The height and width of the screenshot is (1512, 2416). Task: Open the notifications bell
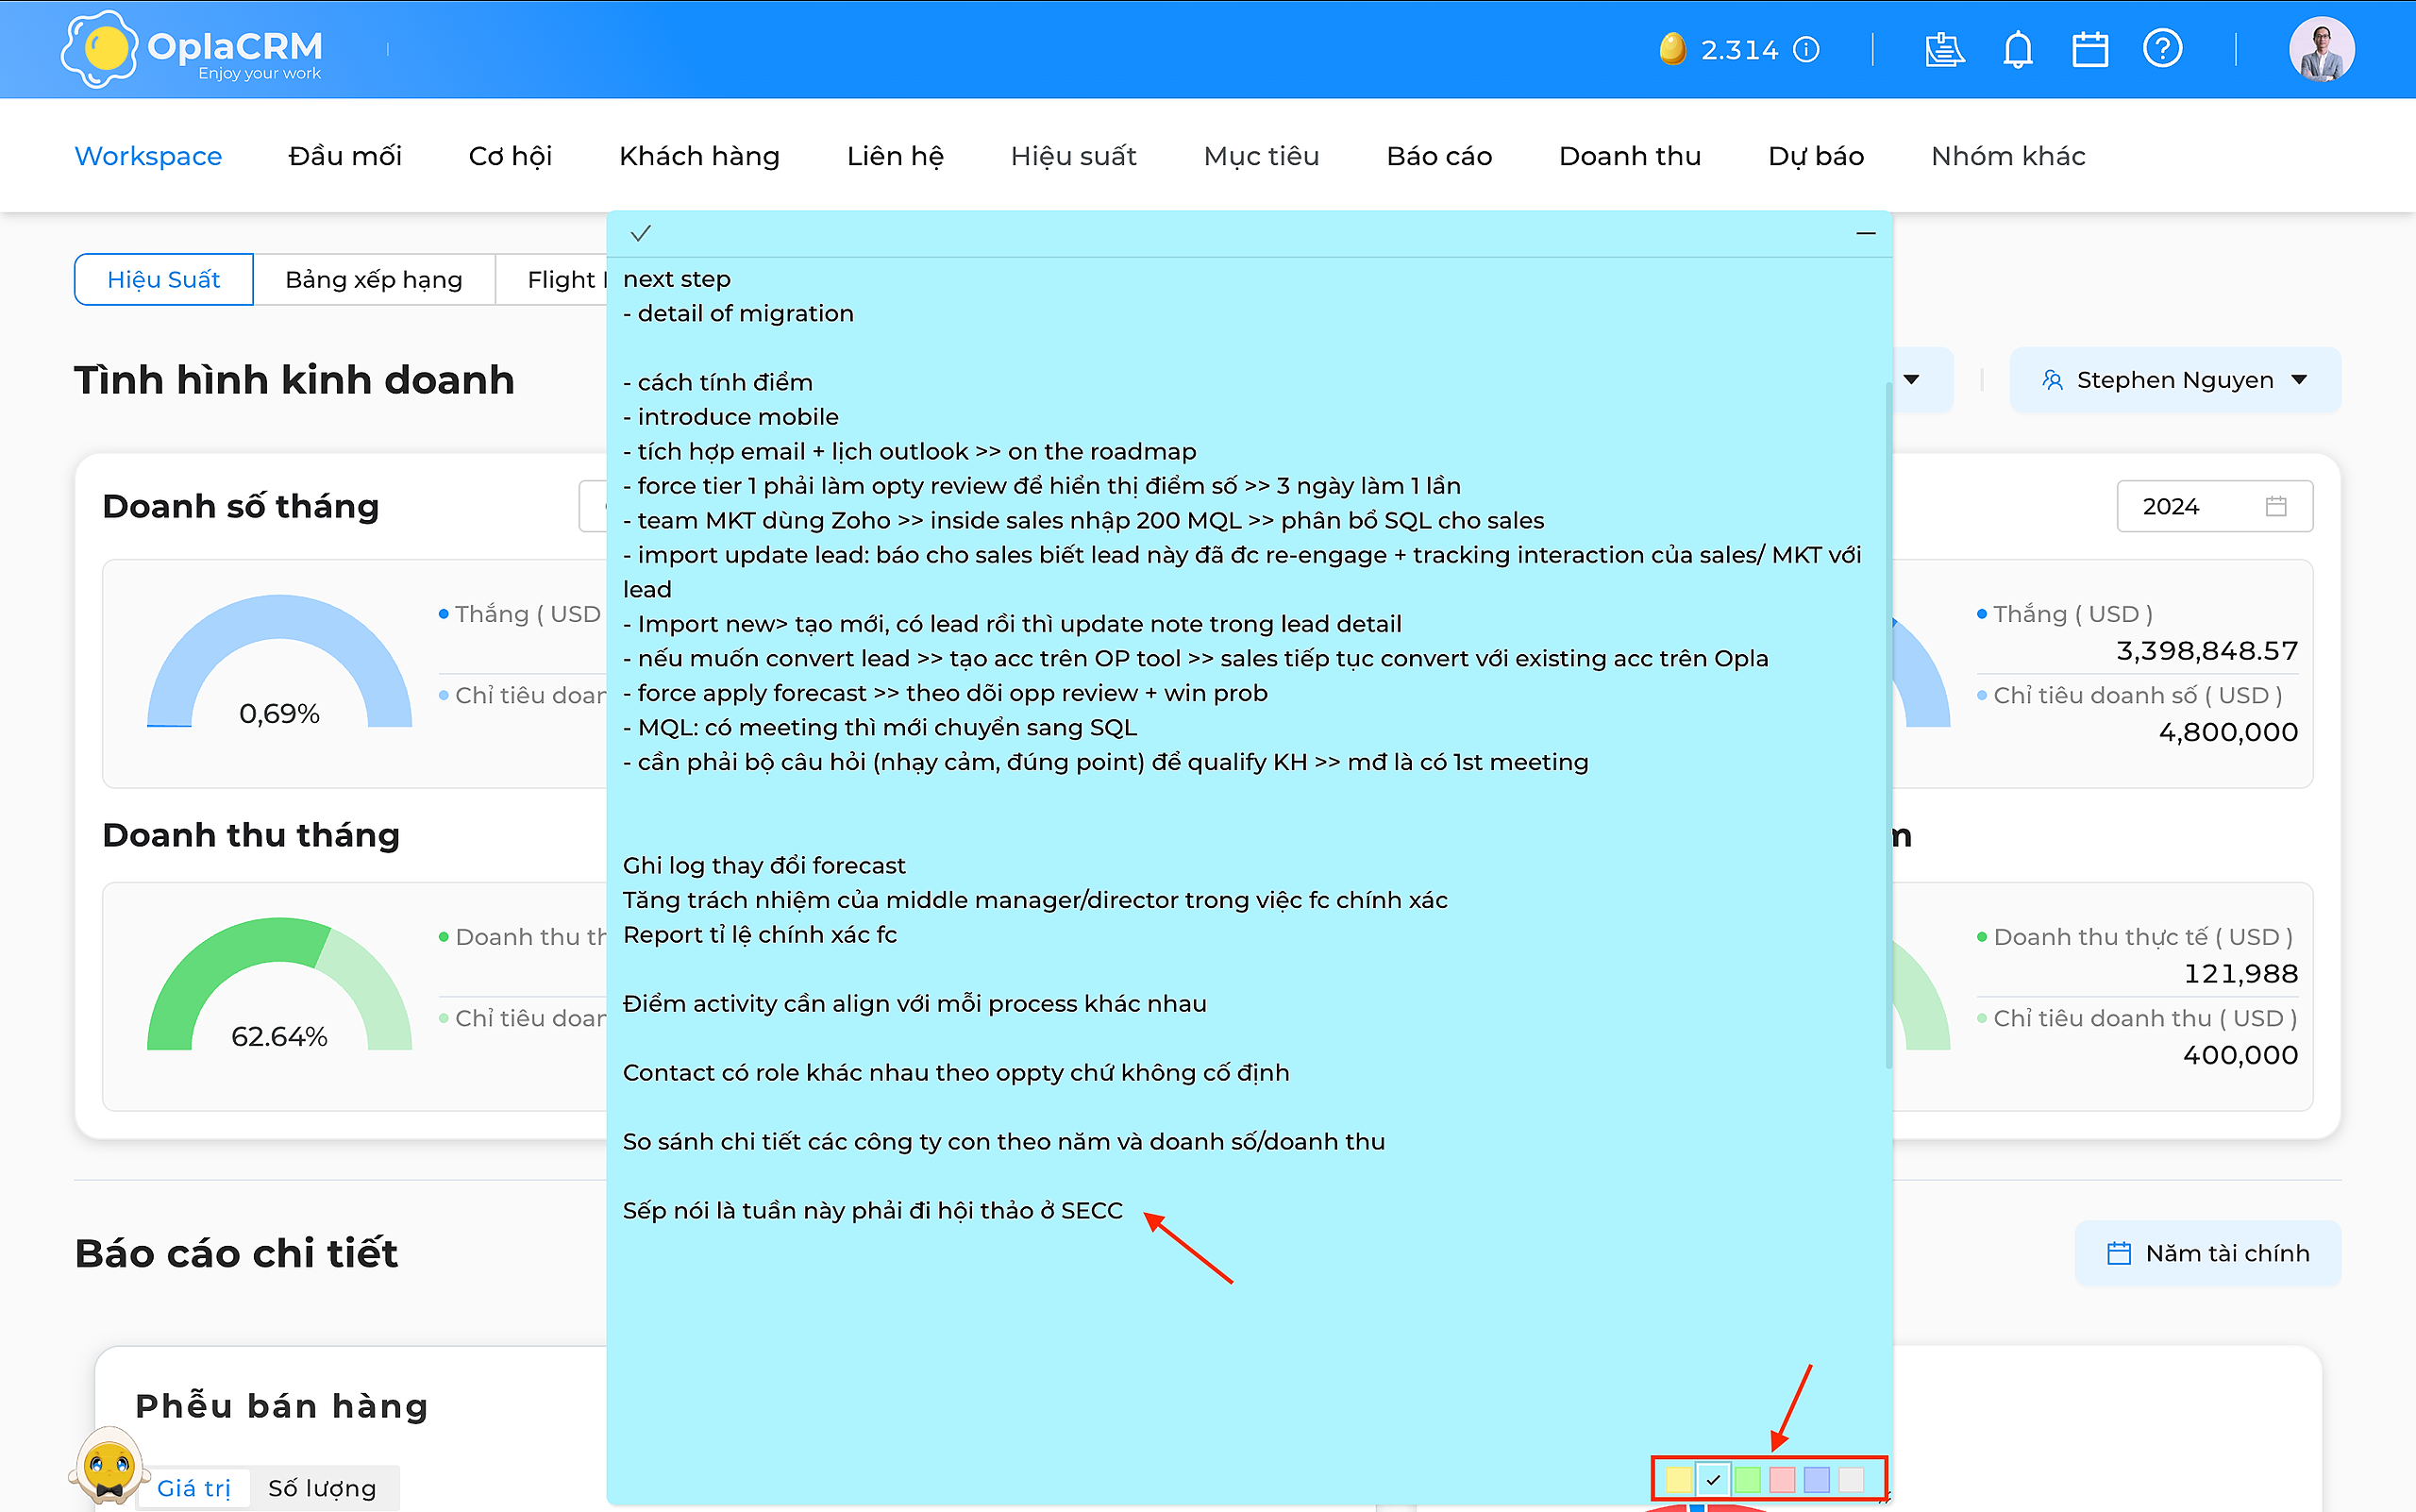(x=2017, y=49)
